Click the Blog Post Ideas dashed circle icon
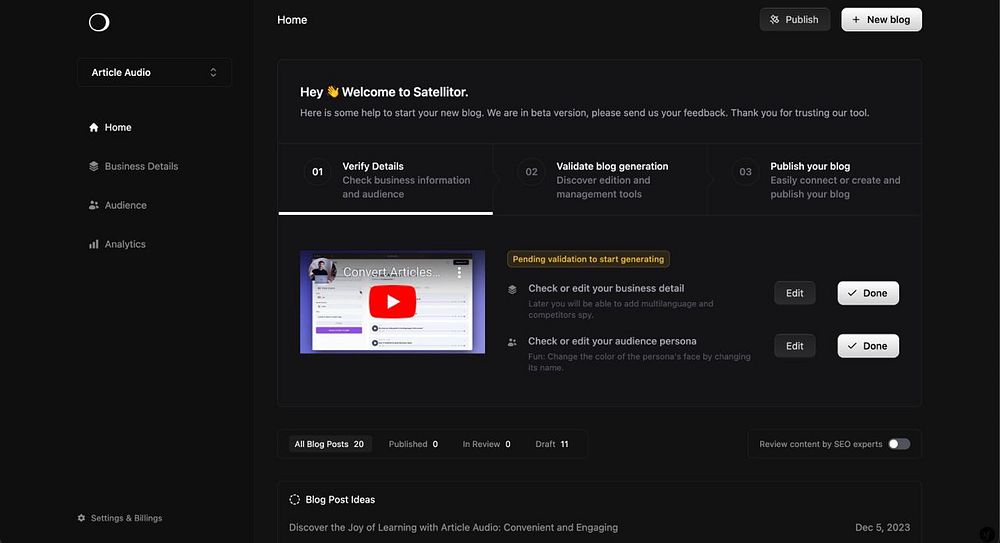 pyautogui.click(x=295, y=500)
